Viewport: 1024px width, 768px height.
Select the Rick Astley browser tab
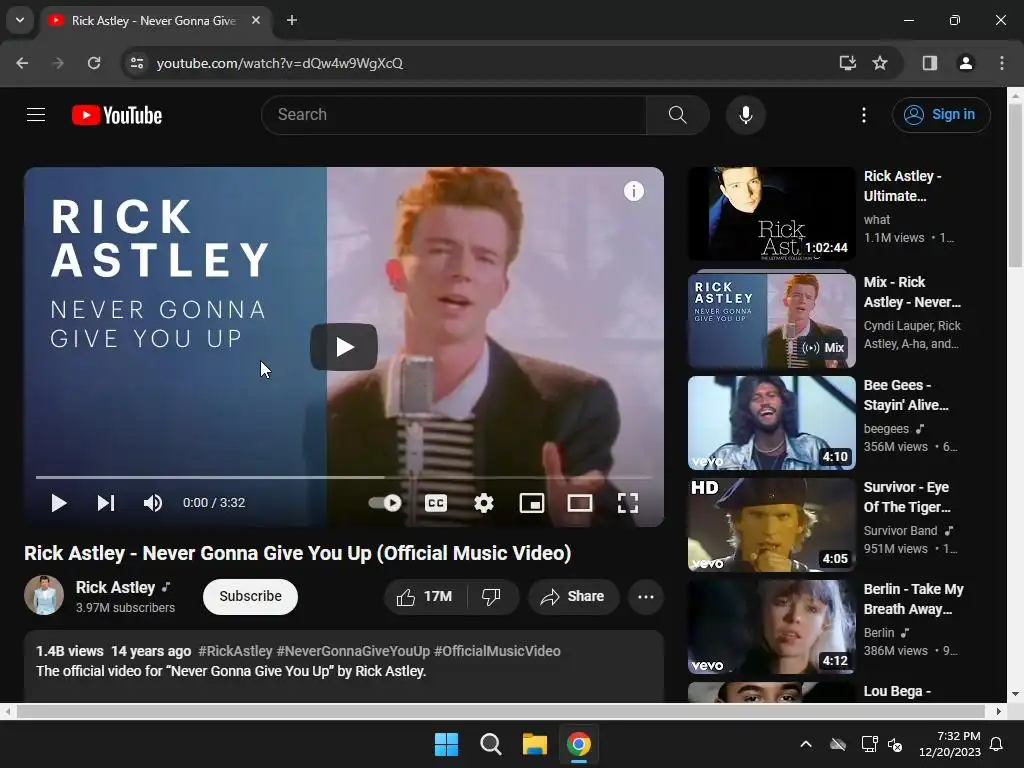[153, 21]
